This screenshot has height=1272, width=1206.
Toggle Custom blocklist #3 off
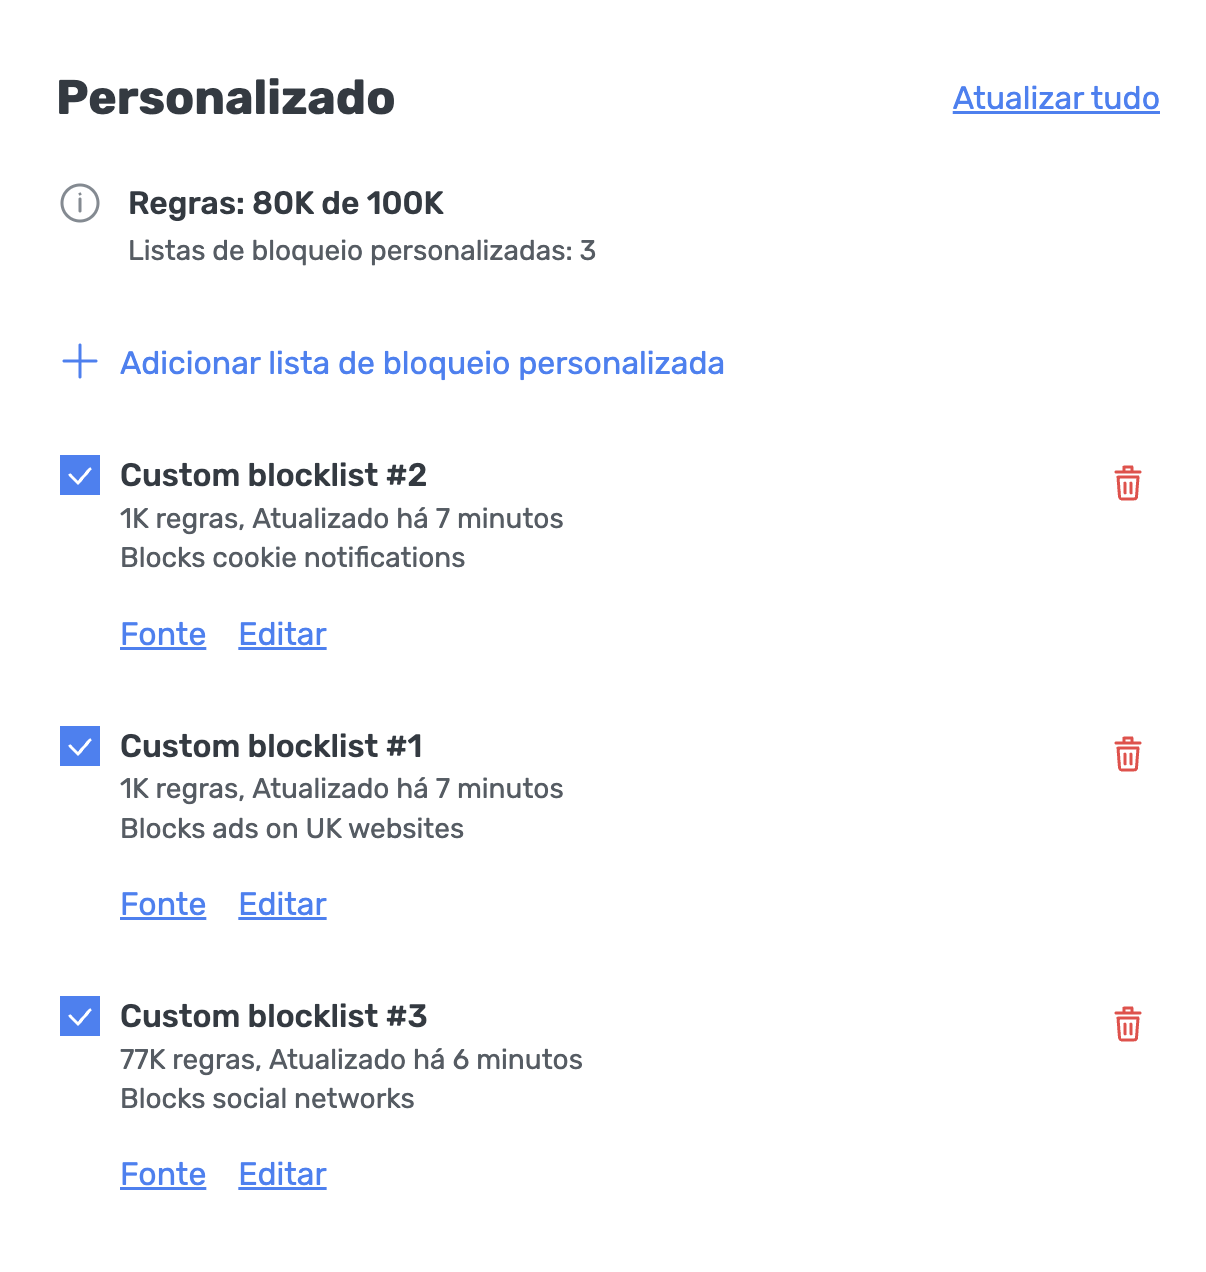click(x=79, y=1016)
